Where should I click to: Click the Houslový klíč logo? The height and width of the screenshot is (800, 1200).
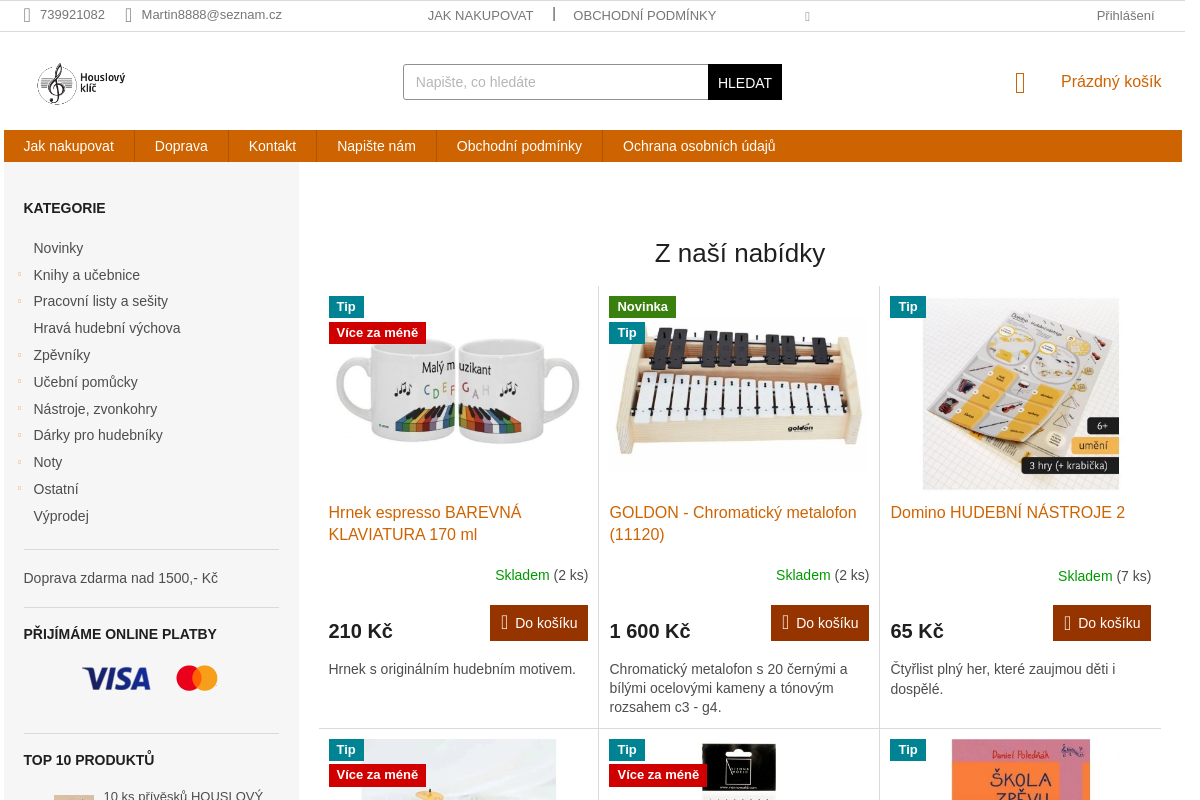(81, 84)
